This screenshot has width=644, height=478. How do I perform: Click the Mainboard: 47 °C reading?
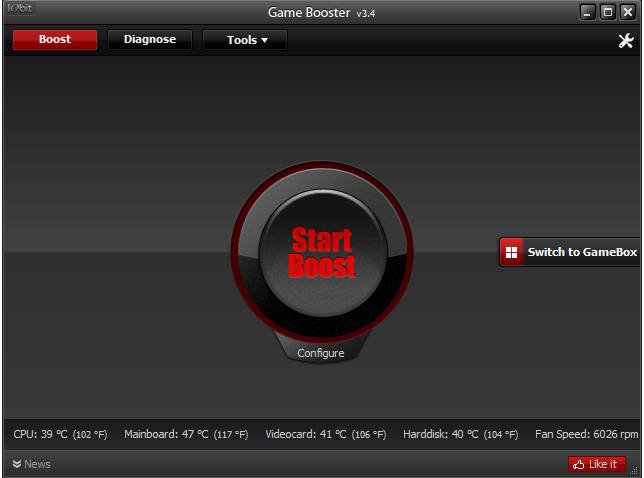pyautogui.click(x=186, y=434)
